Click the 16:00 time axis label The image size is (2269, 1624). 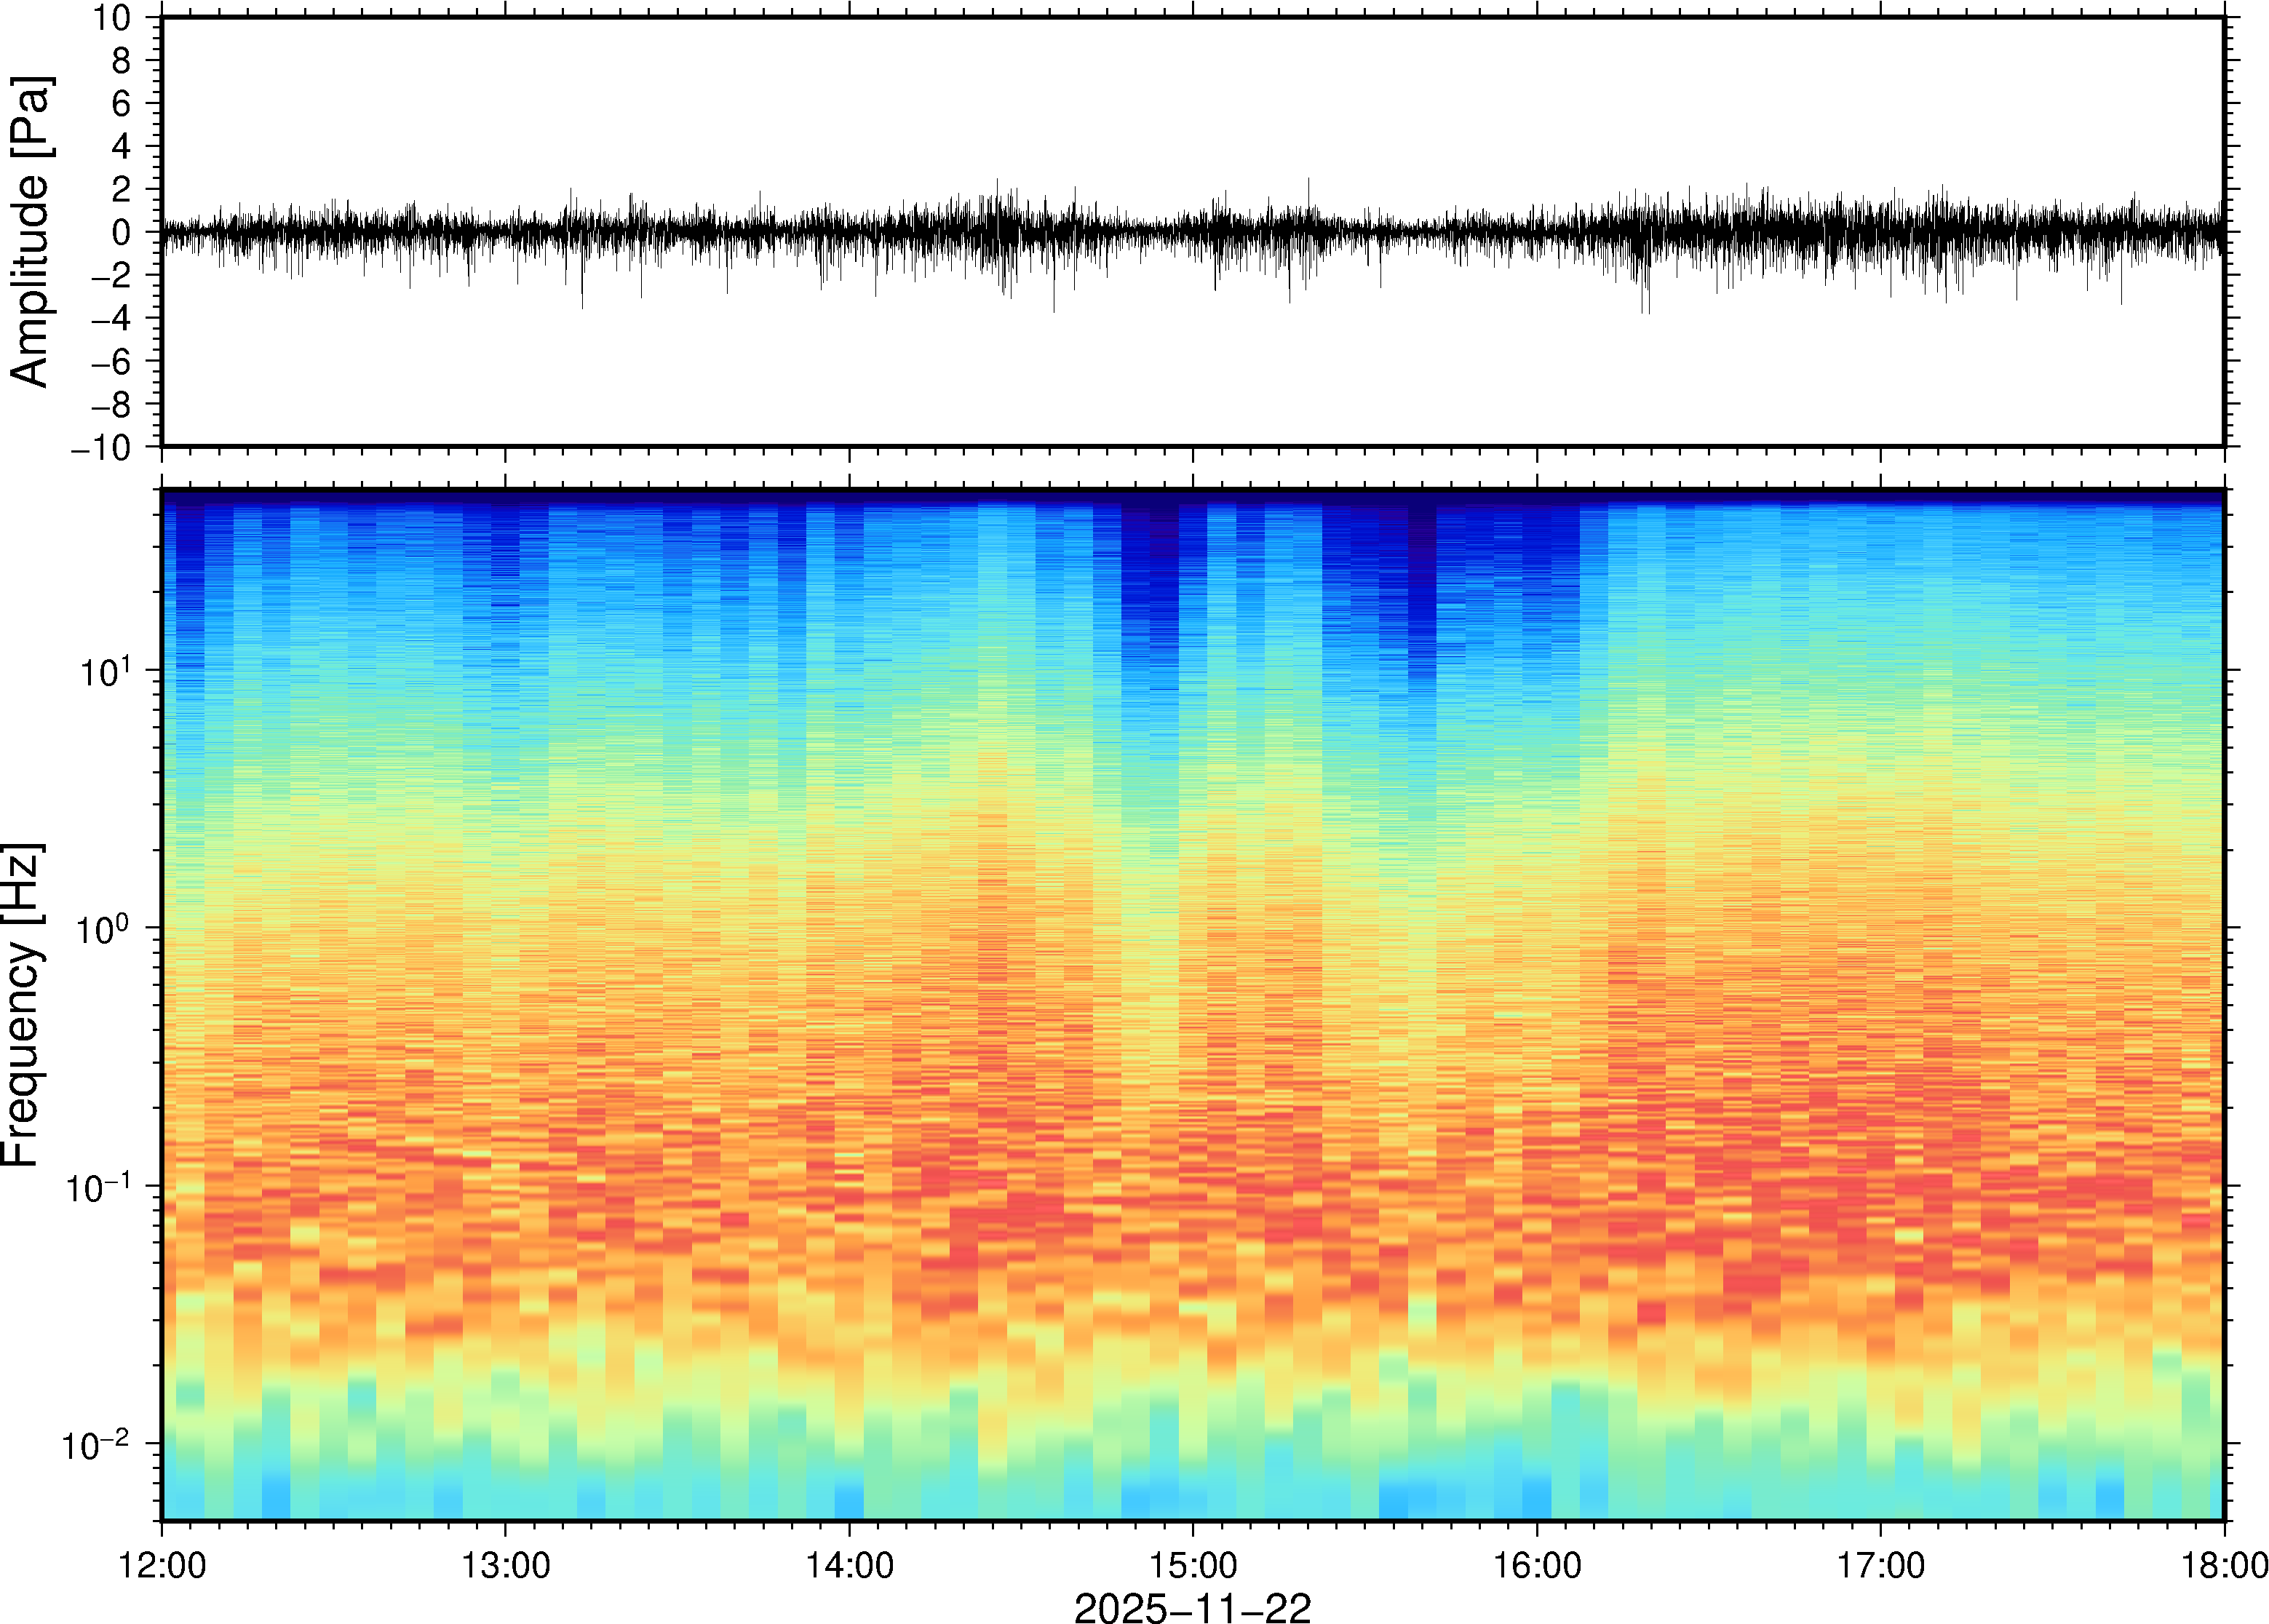tap(1536, 1565)
